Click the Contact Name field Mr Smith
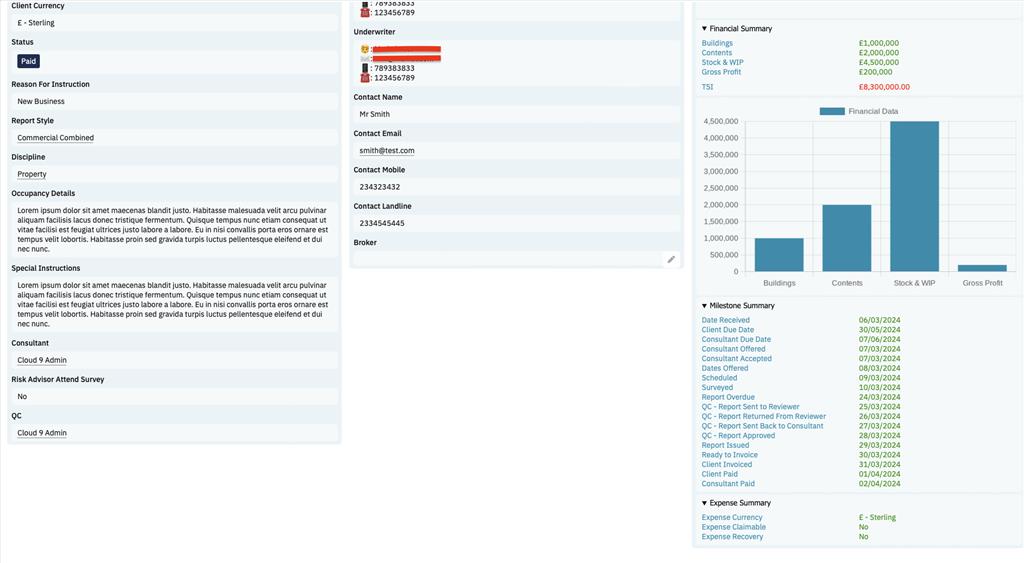The width and height of the screenshot is (1024, 563). pos(515,114)
